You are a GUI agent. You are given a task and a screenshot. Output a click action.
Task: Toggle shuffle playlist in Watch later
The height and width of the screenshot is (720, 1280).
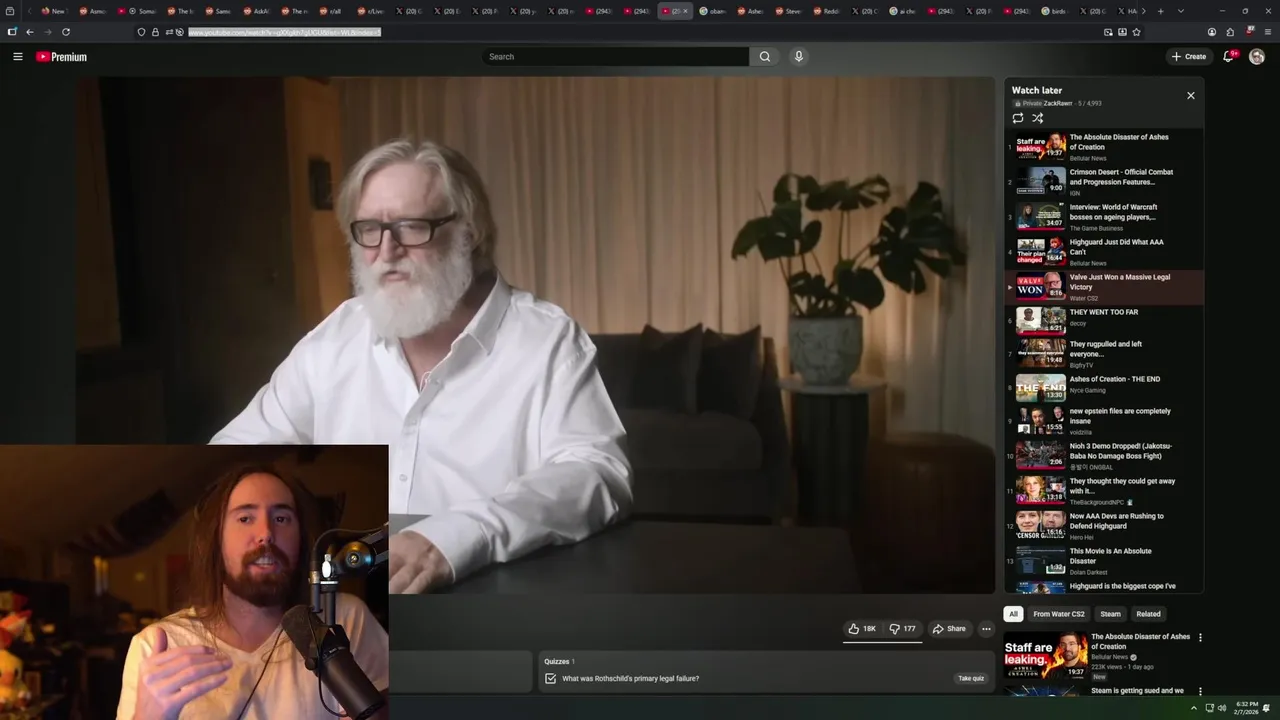coord(1038,118)
